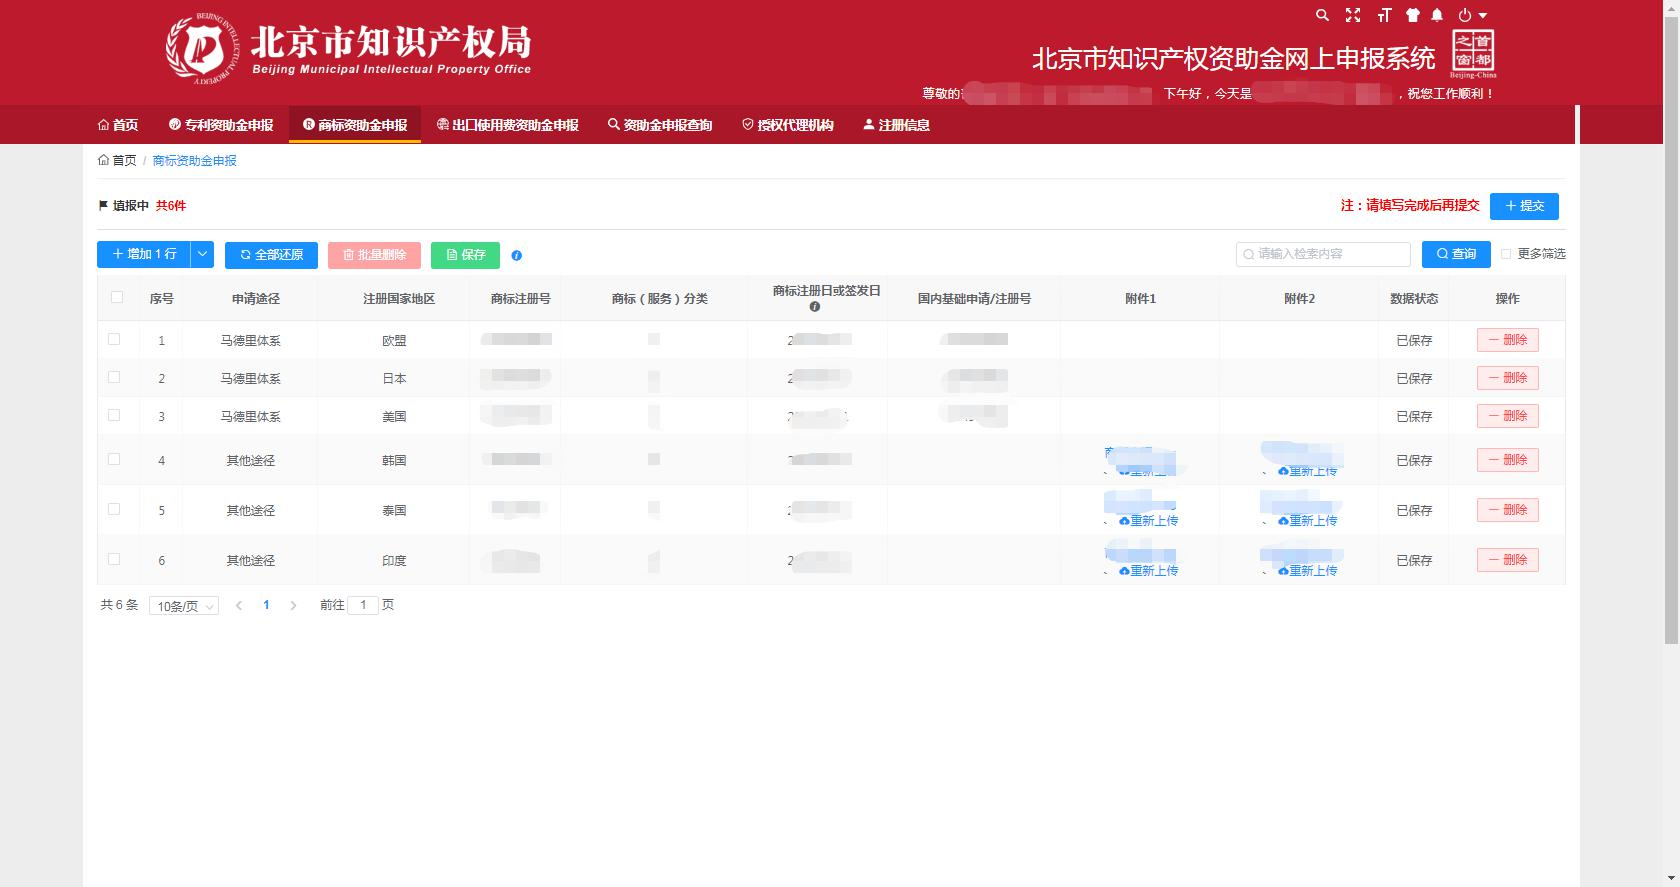The image size is (1680, 887).
Task: Click the home icon in breadcrumb
Action: pos(103,160)
